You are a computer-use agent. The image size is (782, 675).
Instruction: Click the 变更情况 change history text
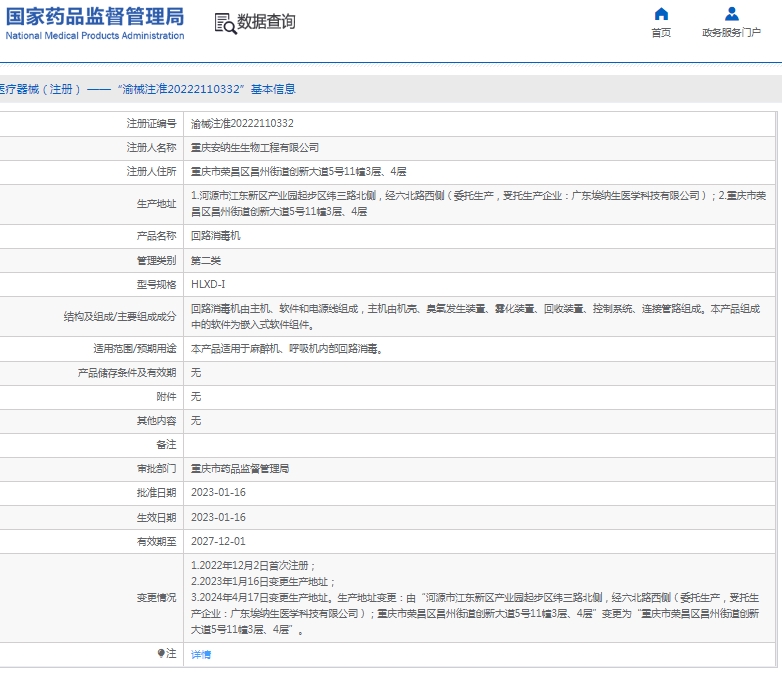pos(475,598)
